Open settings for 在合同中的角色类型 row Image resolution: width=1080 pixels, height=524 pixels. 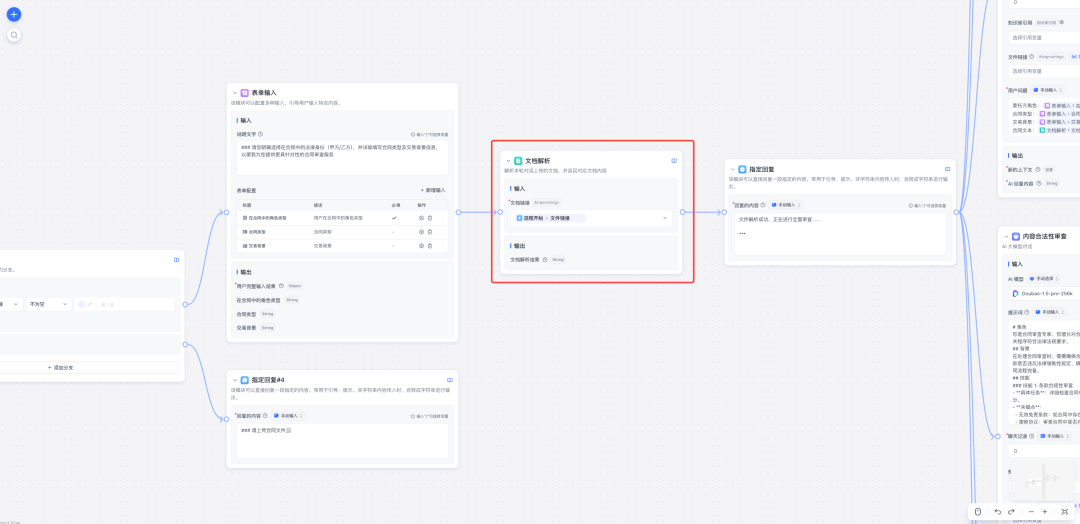pyautogui.click(x=422, y=218)
